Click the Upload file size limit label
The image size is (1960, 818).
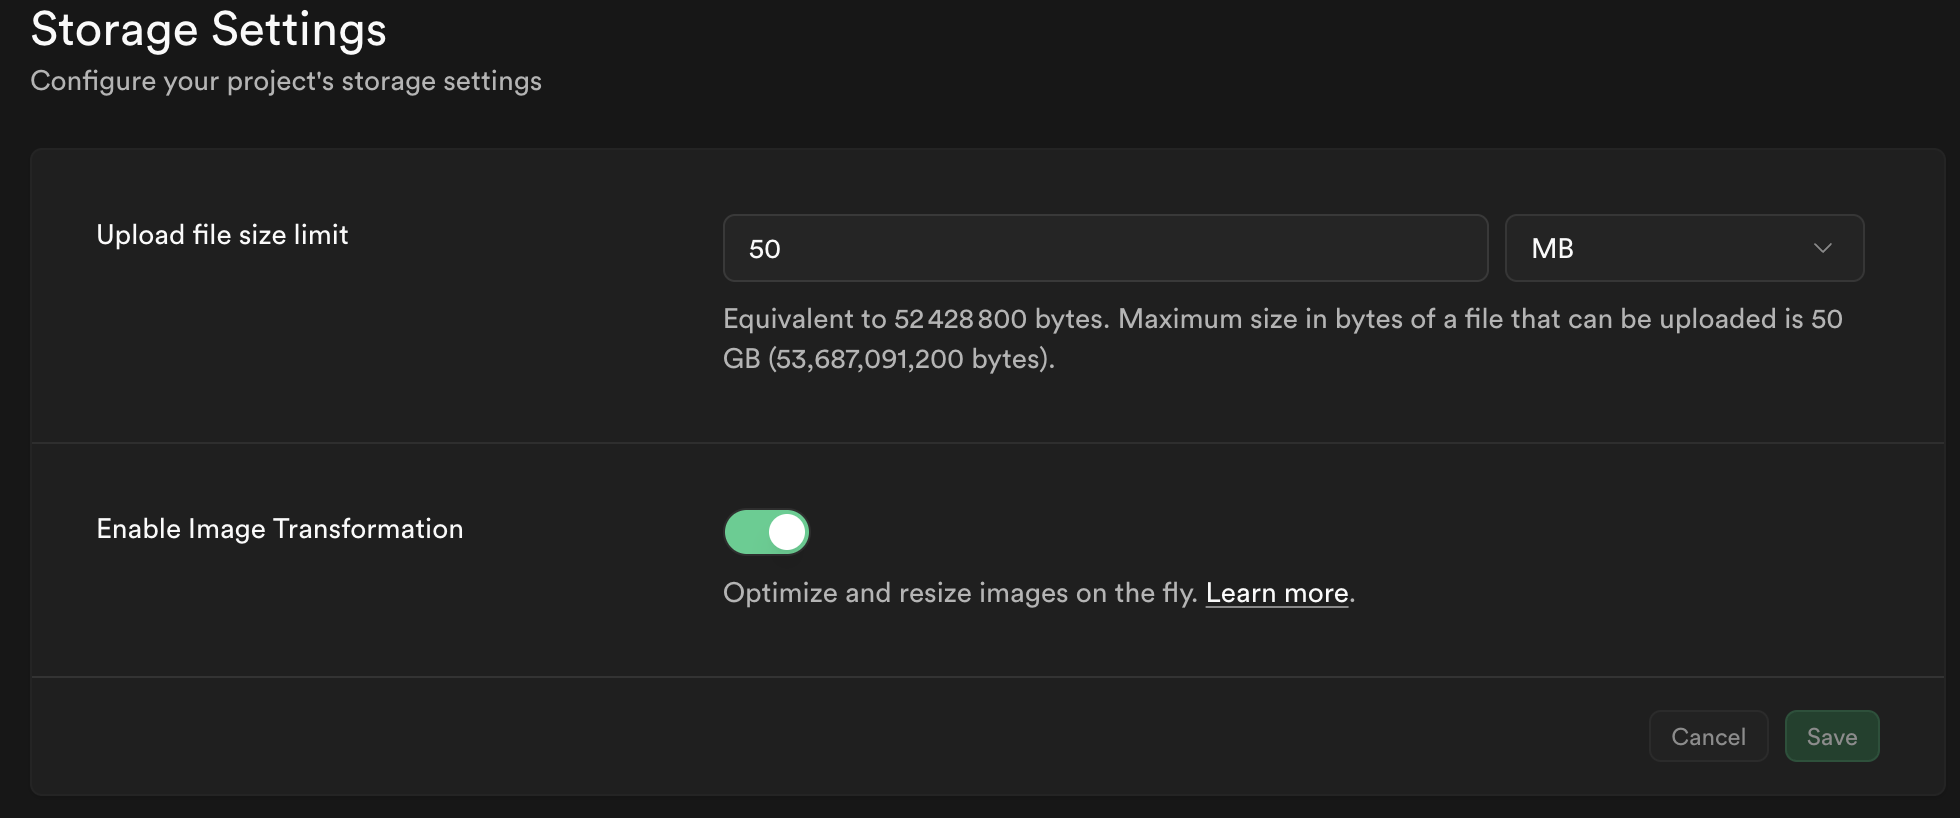coord(222,235)
